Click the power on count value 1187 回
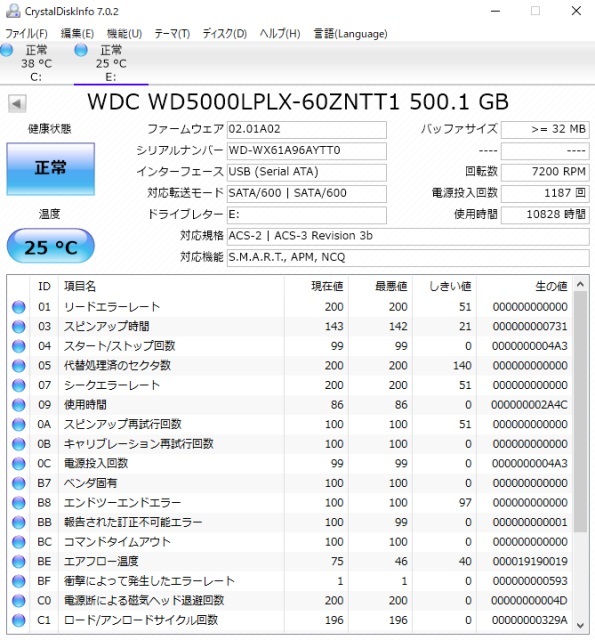595x640 pixels. pos(545,193)
